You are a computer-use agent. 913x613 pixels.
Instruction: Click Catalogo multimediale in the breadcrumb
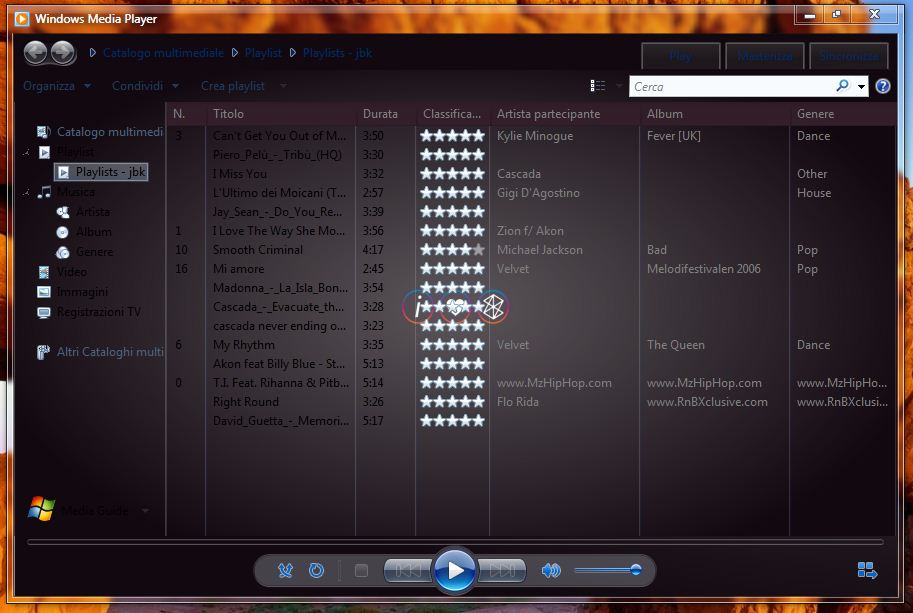(163, 53)
